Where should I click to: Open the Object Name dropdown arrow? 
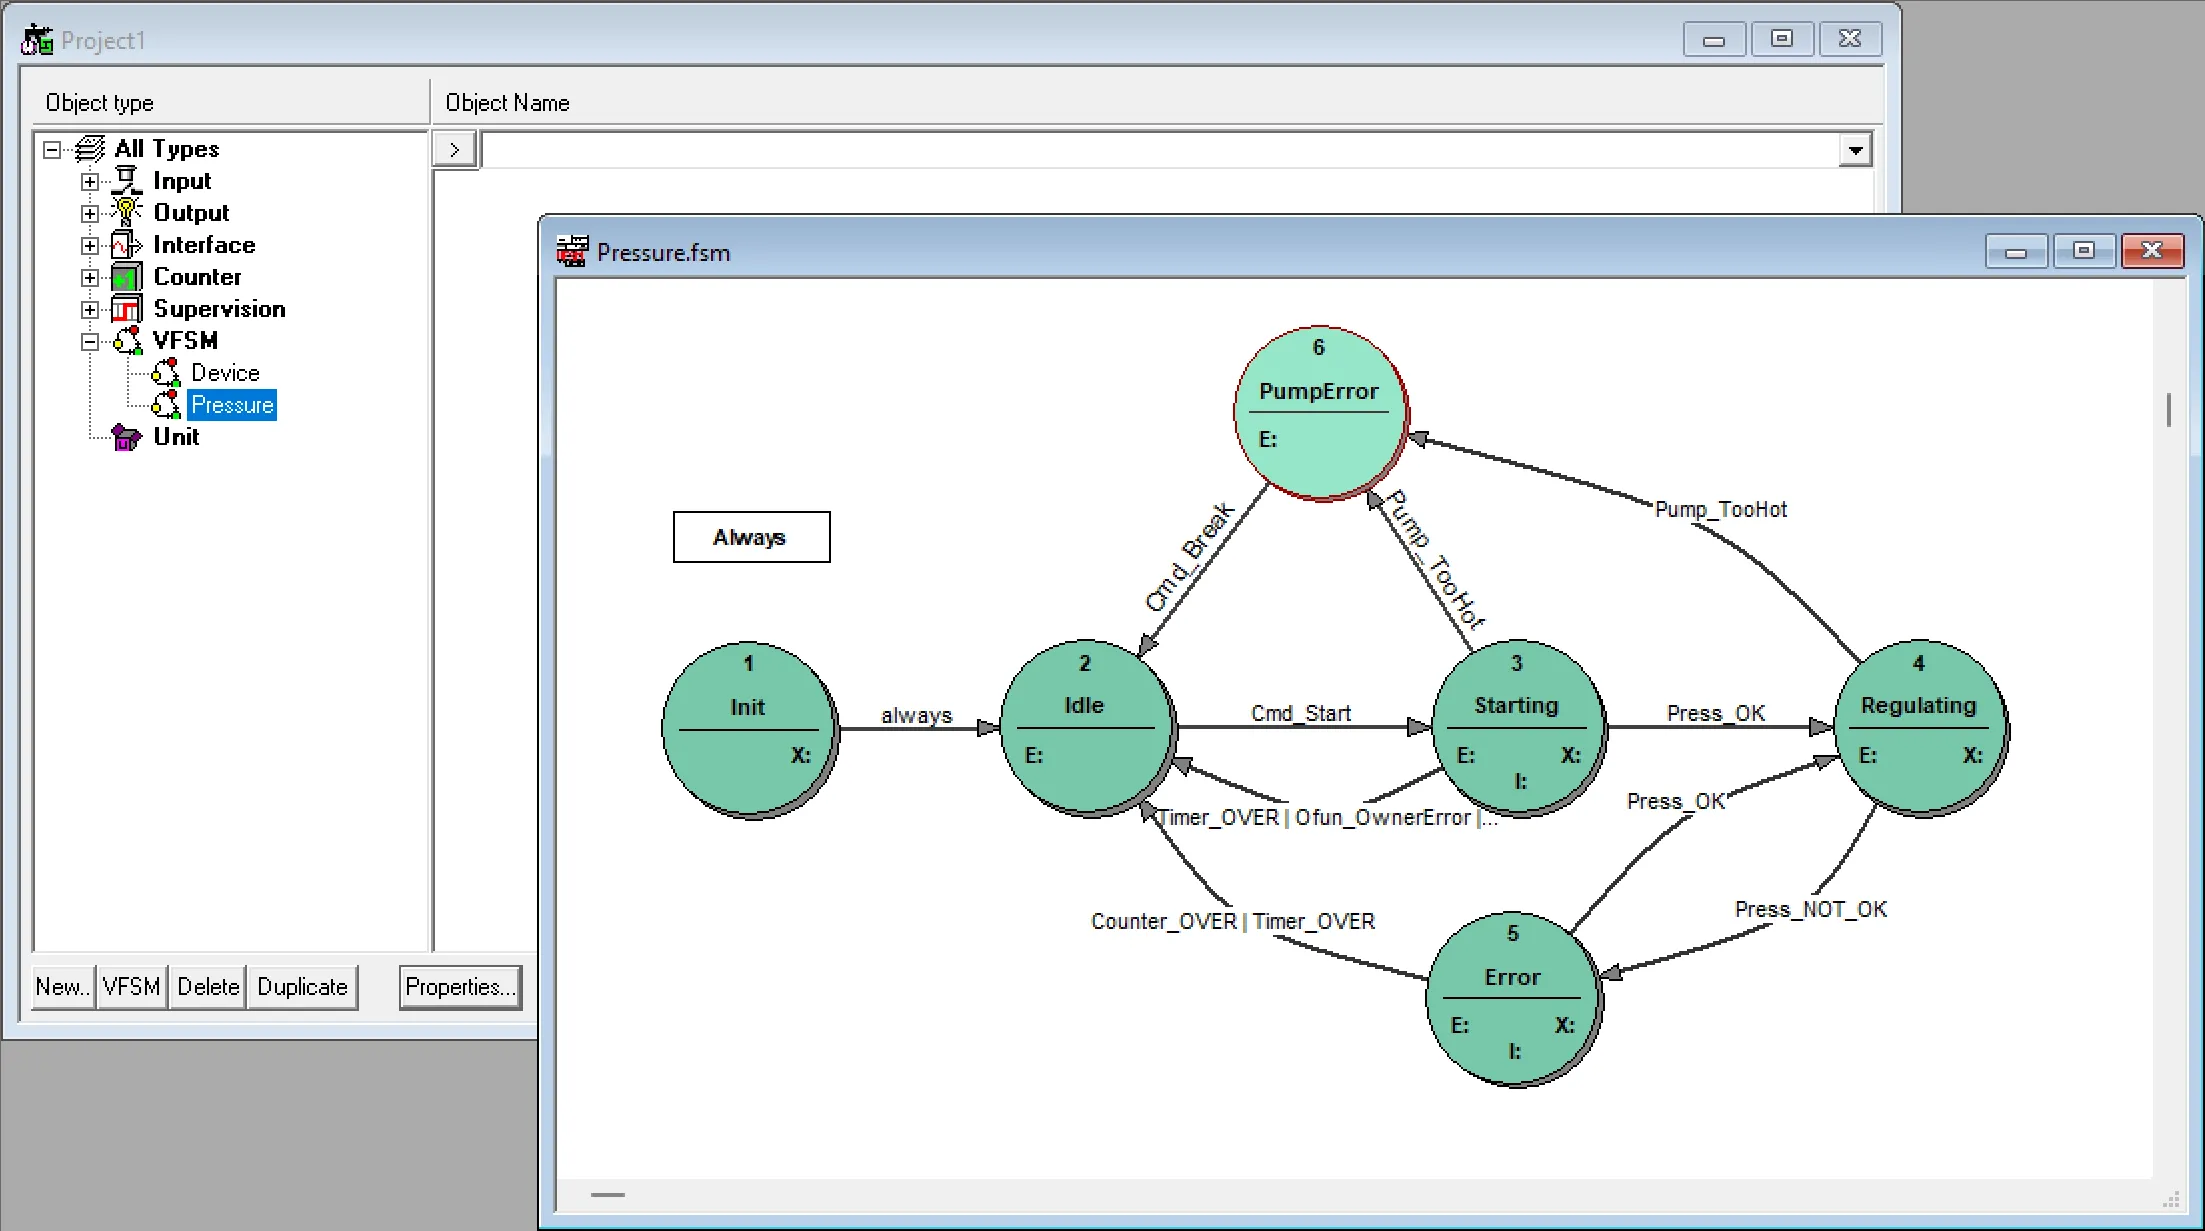pos(1855,151)
